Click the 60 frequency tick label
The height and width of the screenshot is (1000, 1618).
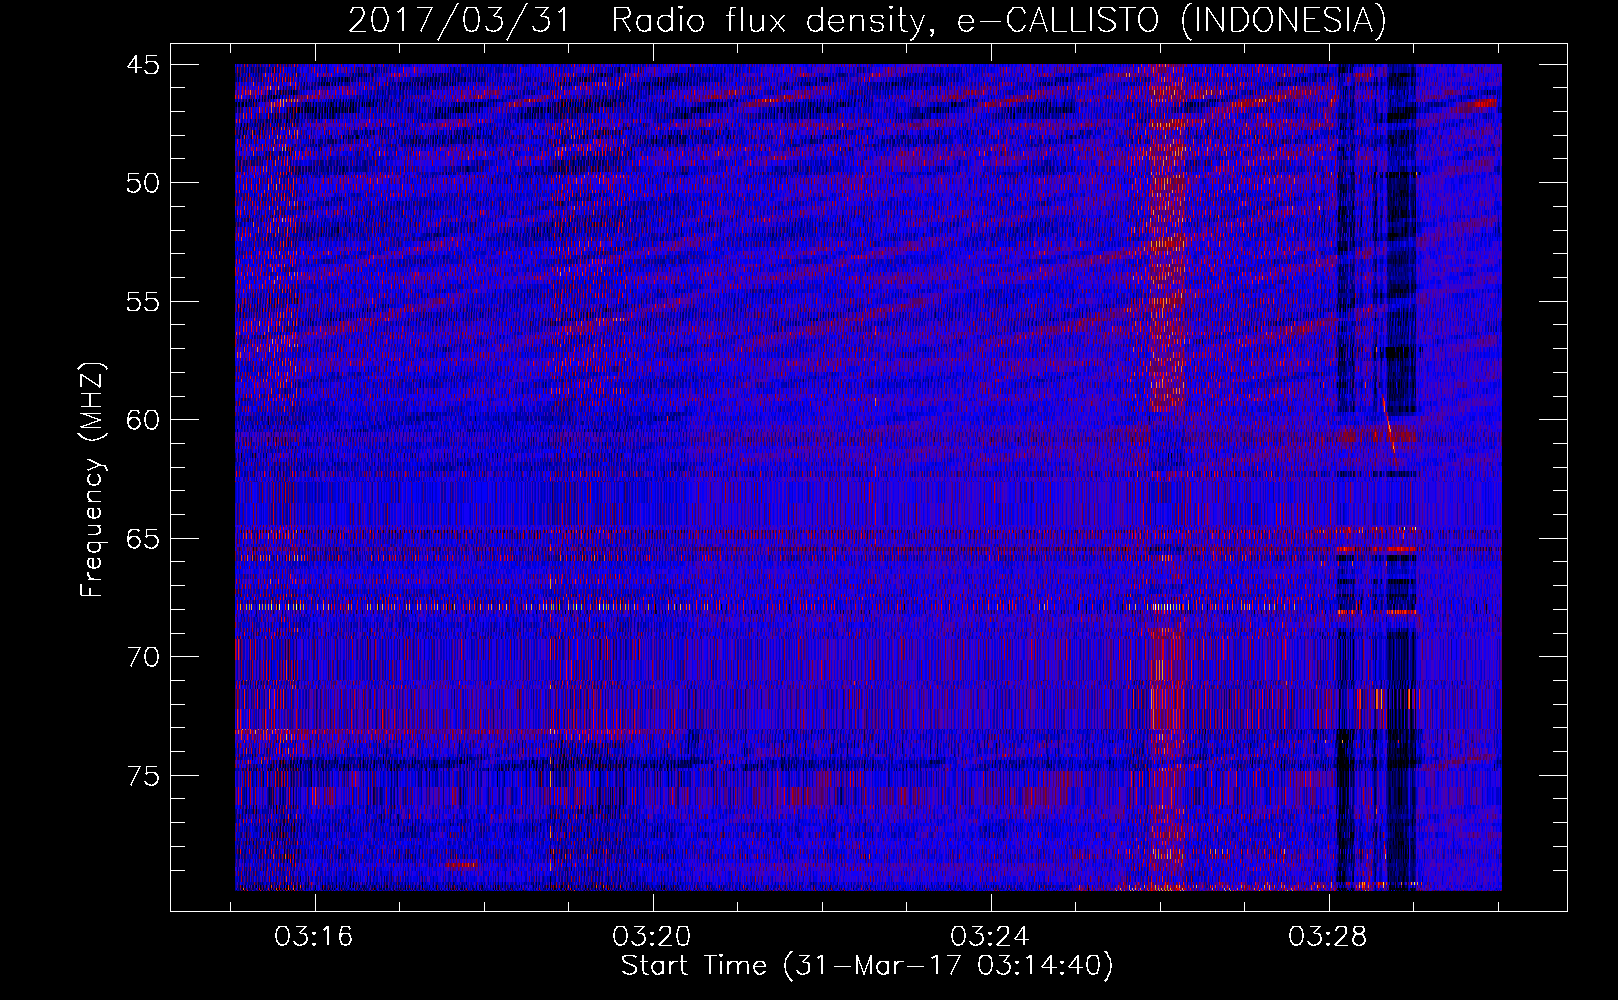pos(143,420)
